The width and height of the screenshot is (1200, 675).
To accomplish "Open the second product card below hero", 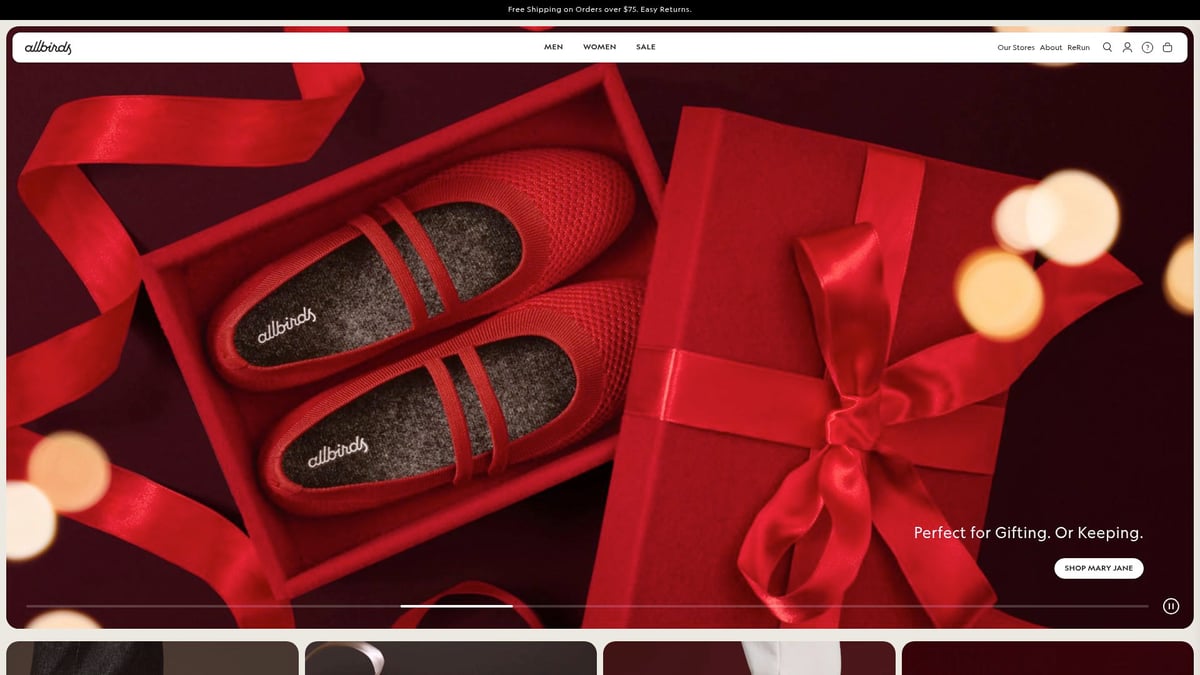I will pos(450,658).
